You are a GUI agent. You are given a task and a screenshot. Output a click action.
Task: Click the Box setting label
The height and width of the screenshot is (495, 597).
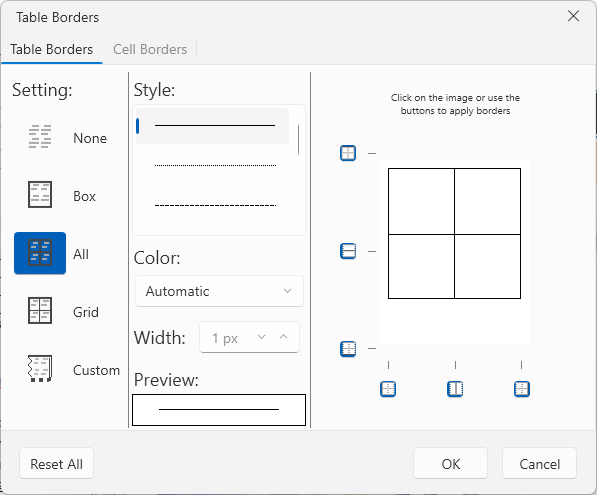(x=85, y=196)
